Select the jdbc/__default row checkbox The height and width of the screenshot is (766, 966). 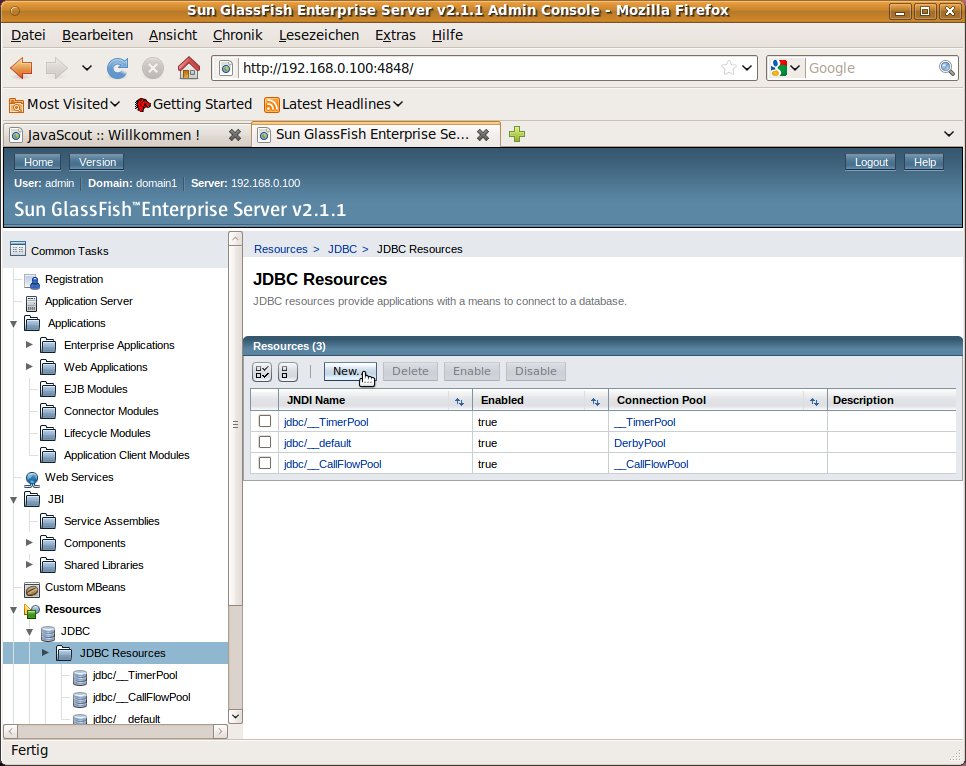[265, 443]
